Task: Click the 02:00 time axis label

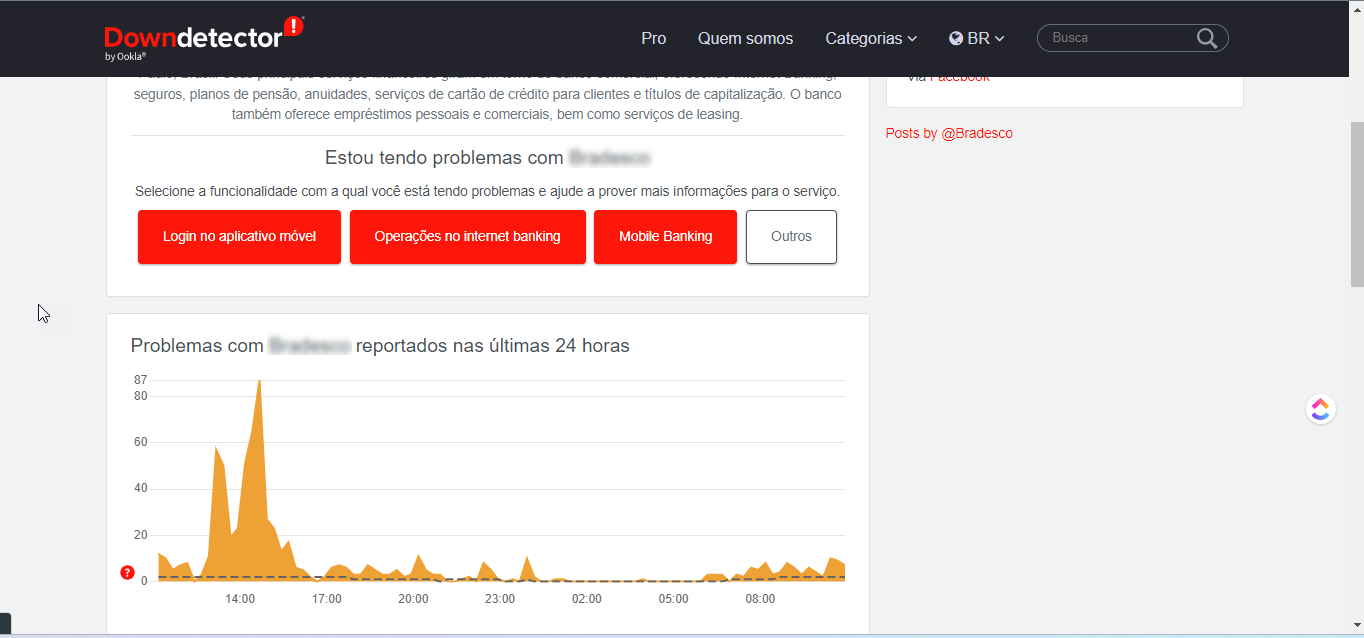Action: (x=587, y=599)
